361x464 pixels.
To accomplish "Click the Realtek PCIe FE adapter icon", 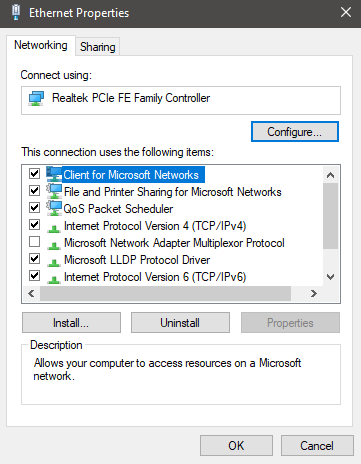I will [36, 99].
